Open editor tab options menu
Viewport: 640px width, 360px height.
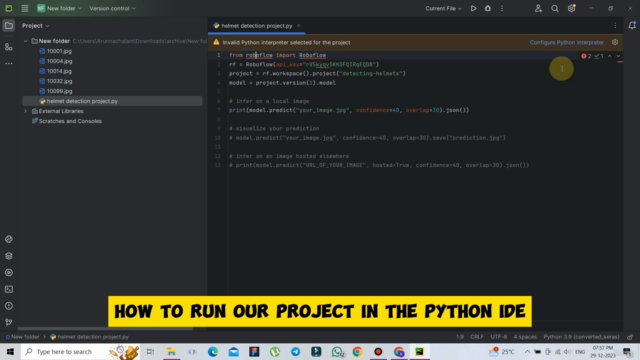click(615, 26)
